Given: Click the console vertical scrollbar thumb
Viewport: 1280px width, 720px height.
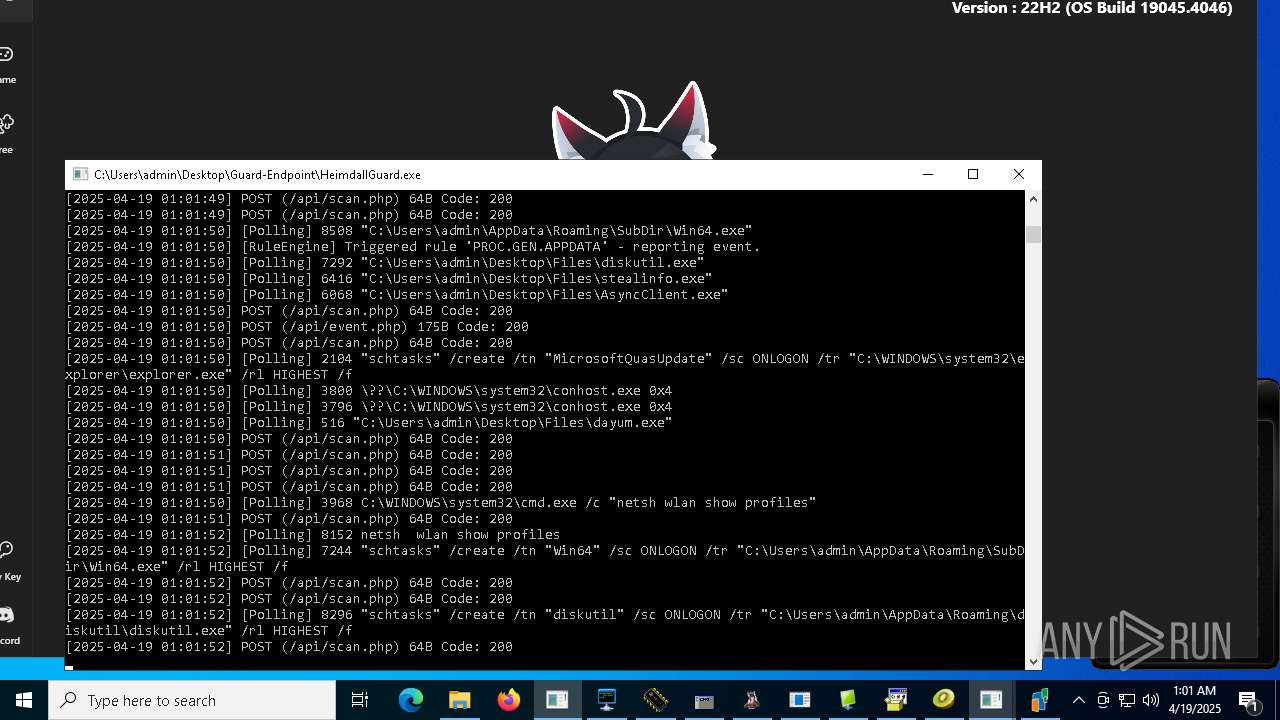Looking at the screenshot, I should pyautogui.click(x=1033, y=234).
